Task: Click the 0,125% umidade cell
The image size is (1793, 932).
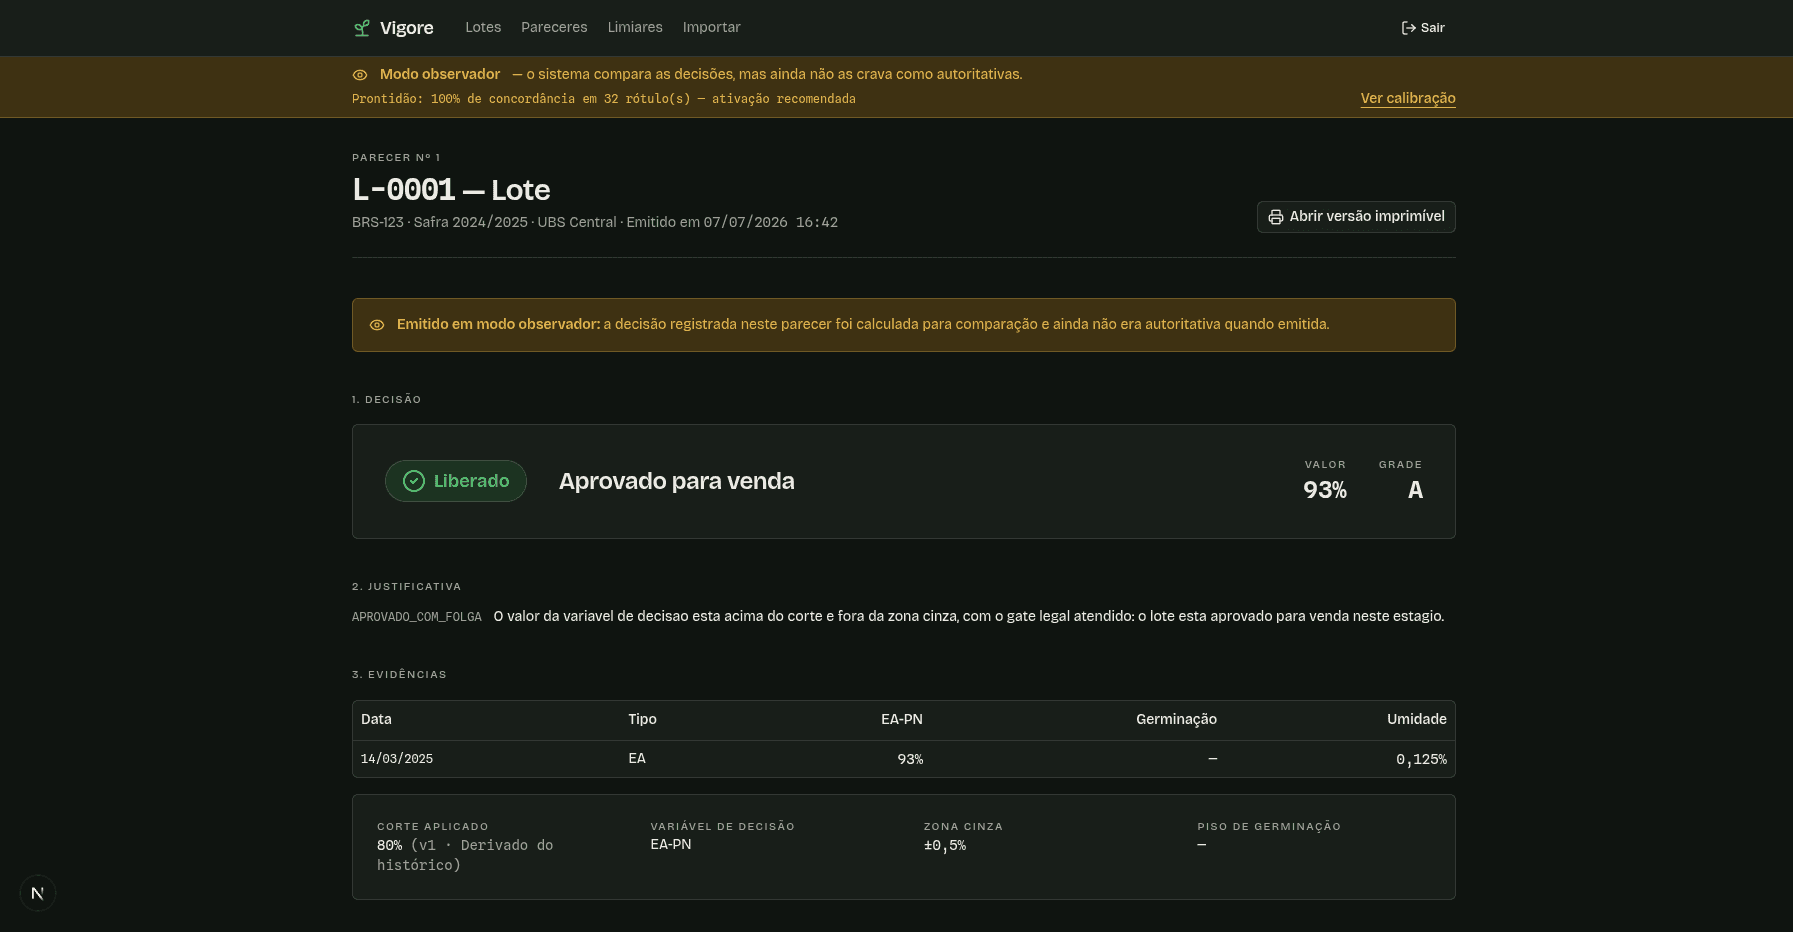Action: point(1421,759)
